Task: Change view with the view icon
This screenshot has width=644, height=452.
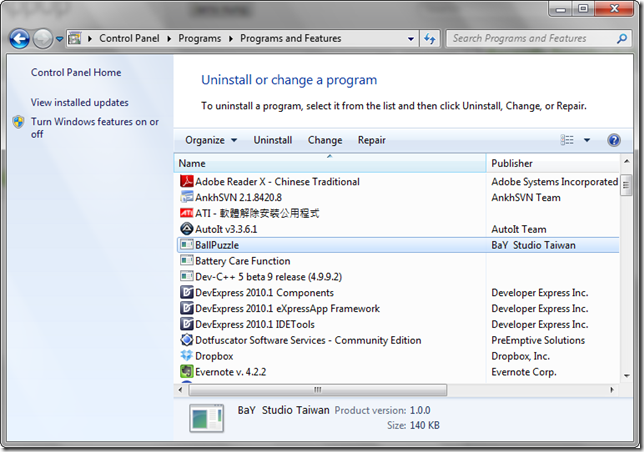Action: (x=567, y=140)
